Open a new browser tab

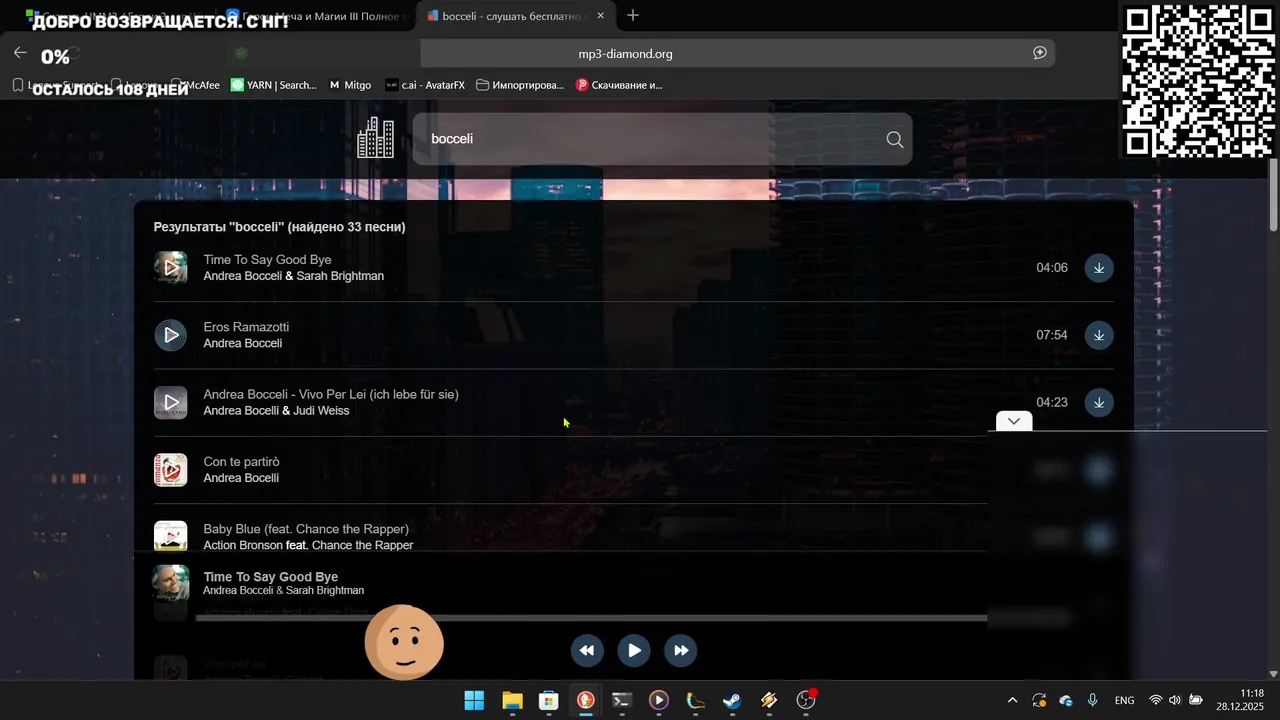click(632, 15)
